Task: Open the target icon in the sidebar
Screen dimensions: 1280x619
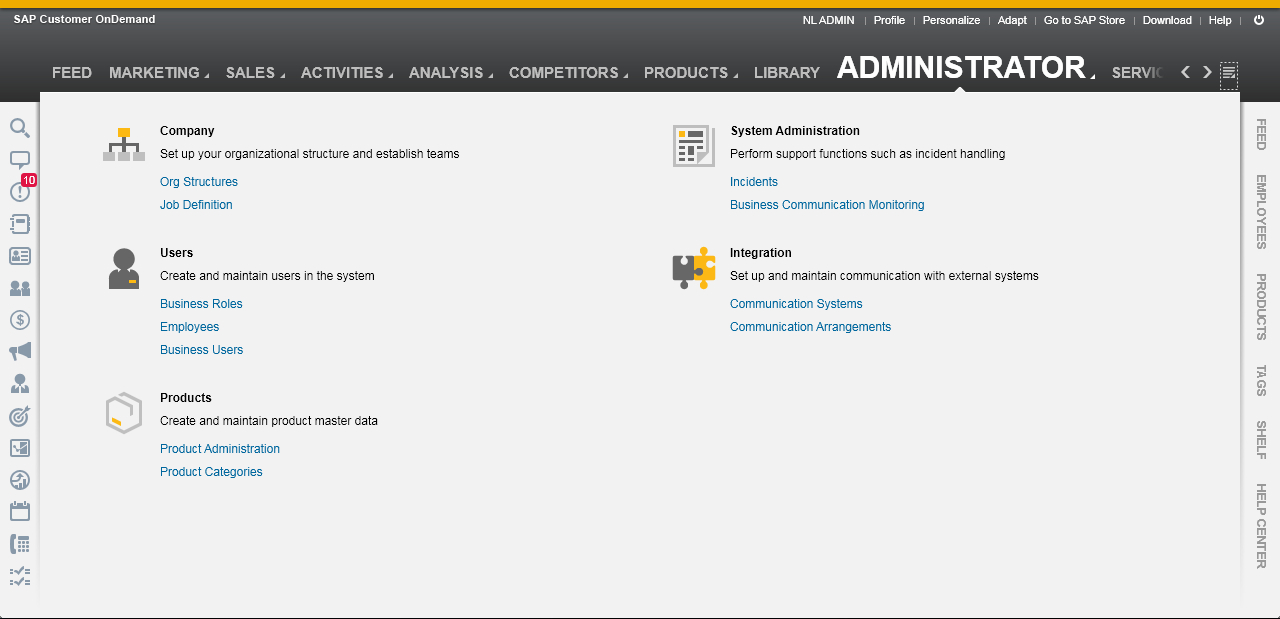Action: [20, 416]
